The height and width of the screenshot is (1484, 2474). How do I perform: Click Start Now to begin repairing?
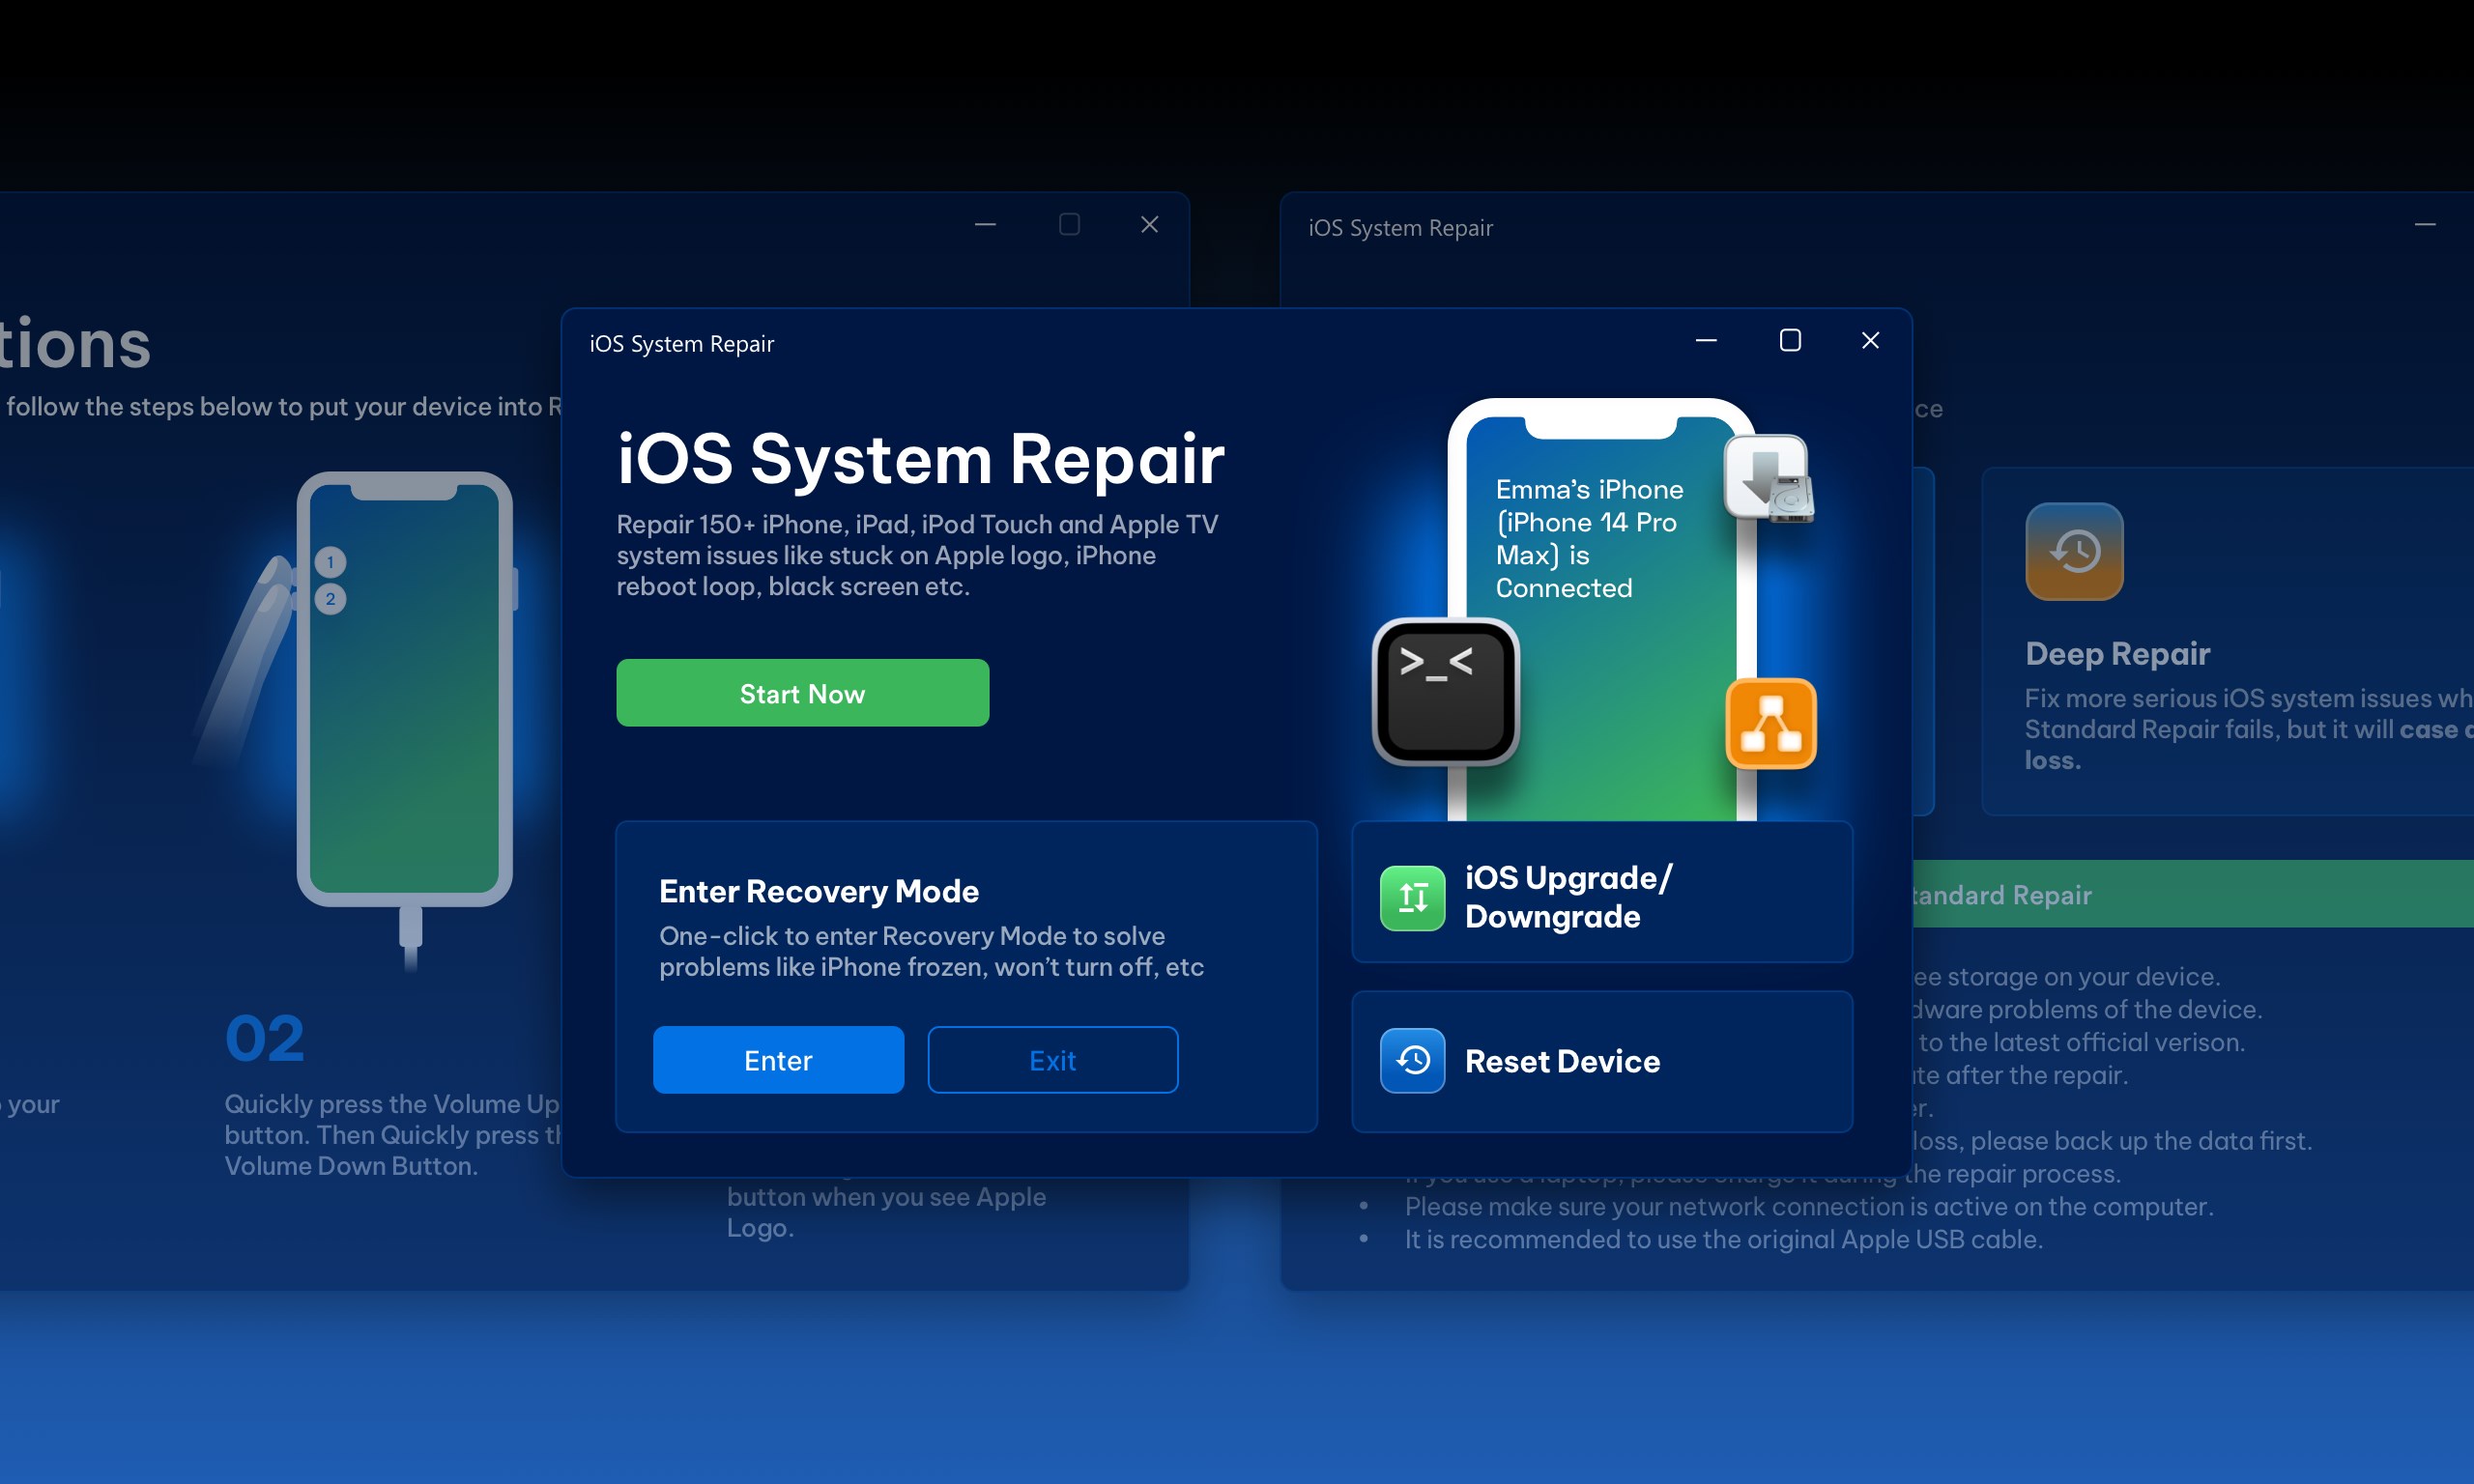click(802, 693)
